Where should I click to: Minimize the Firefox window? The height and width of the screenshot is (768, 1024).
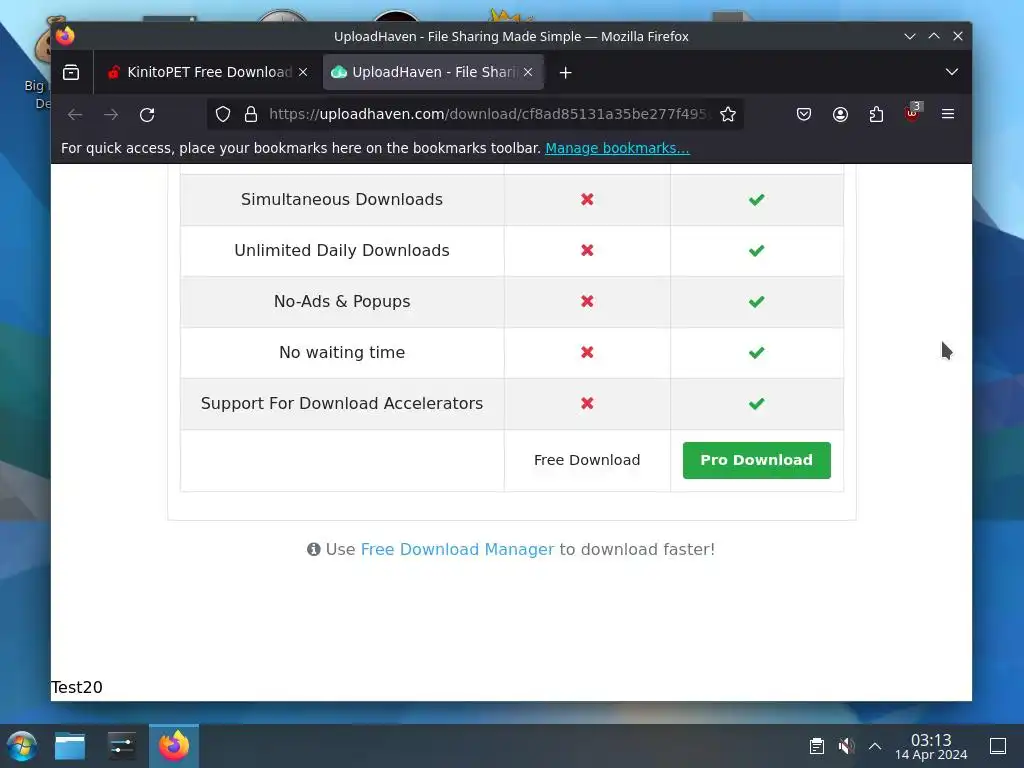coord(910,37)
